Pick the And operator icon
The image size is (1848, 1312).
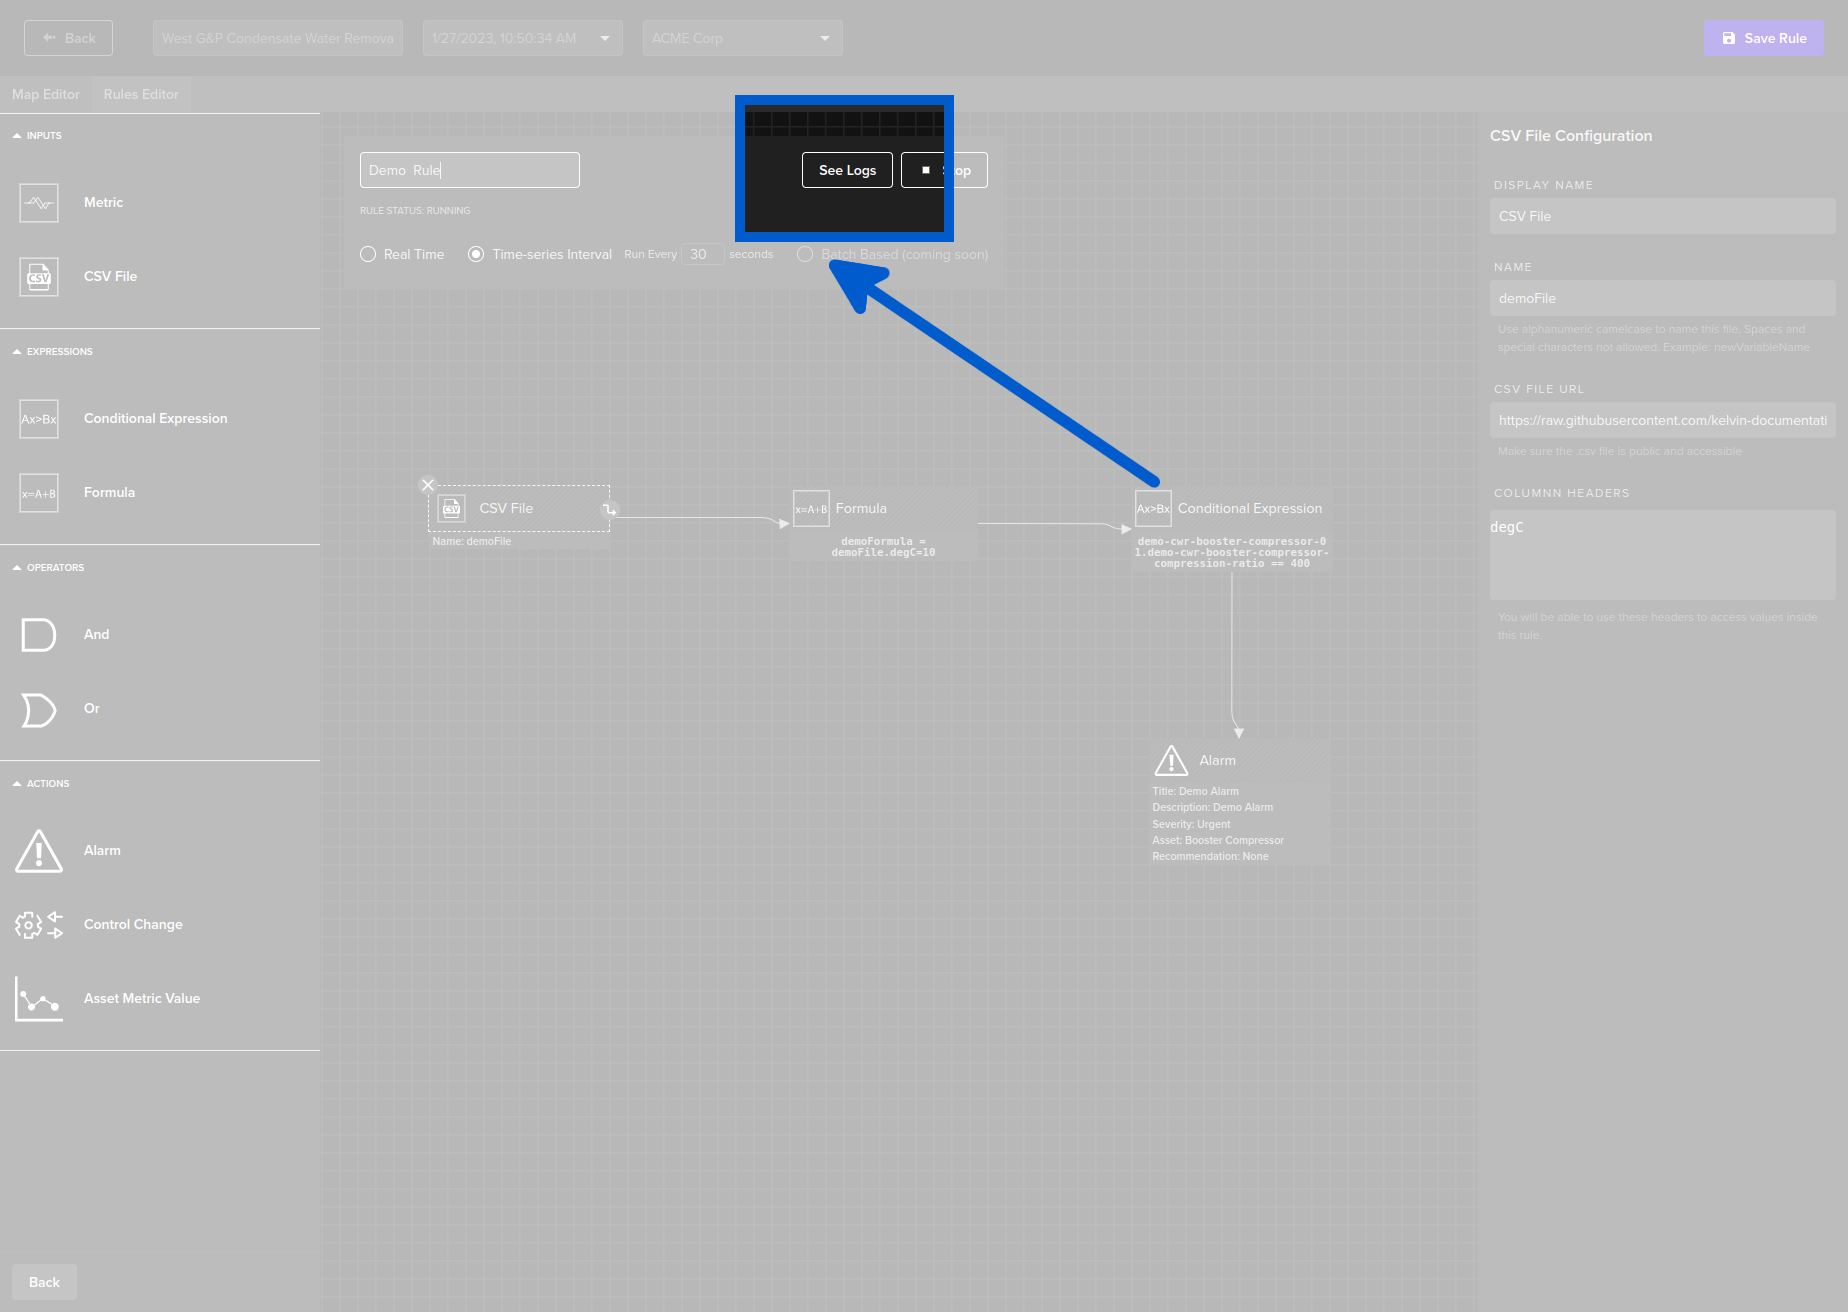38,634
